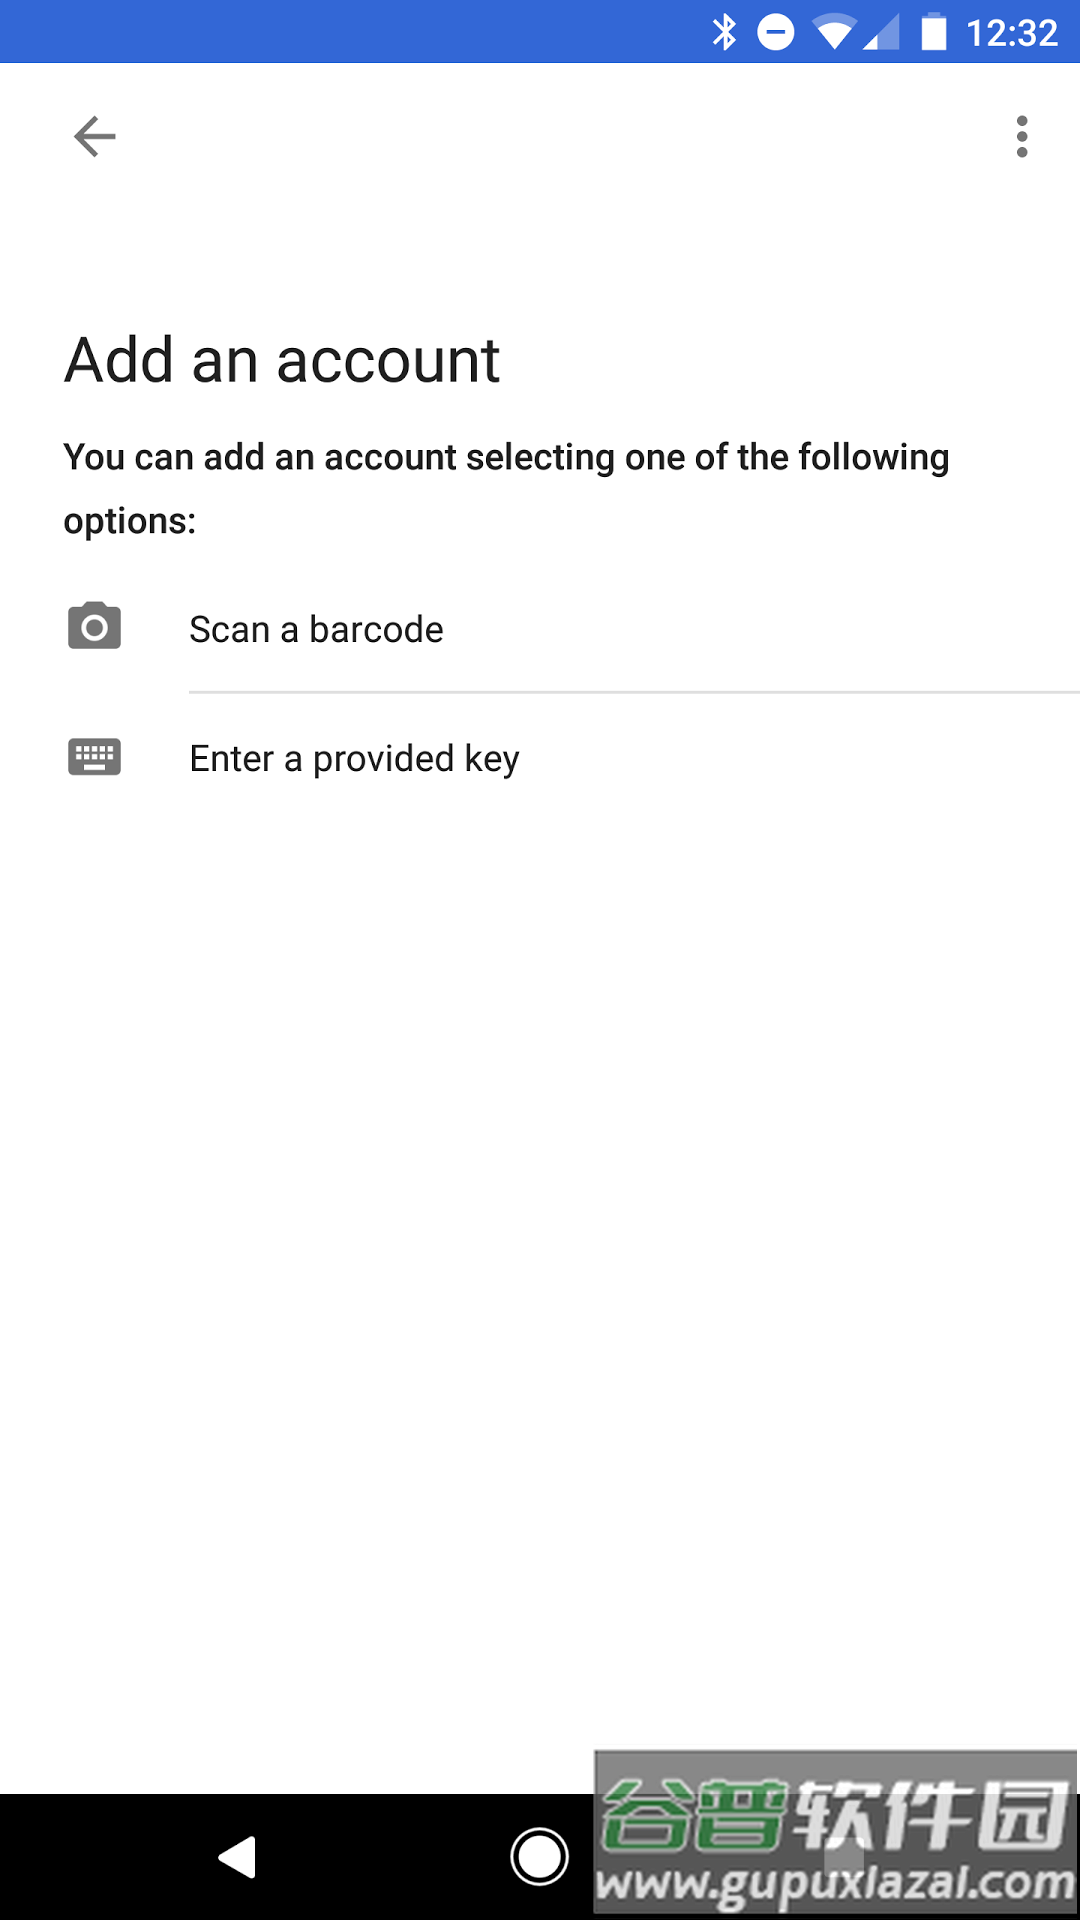1080x1920 pixels.
Task: Choose "Enter a provided key"
Action: (x=354, y=759)
